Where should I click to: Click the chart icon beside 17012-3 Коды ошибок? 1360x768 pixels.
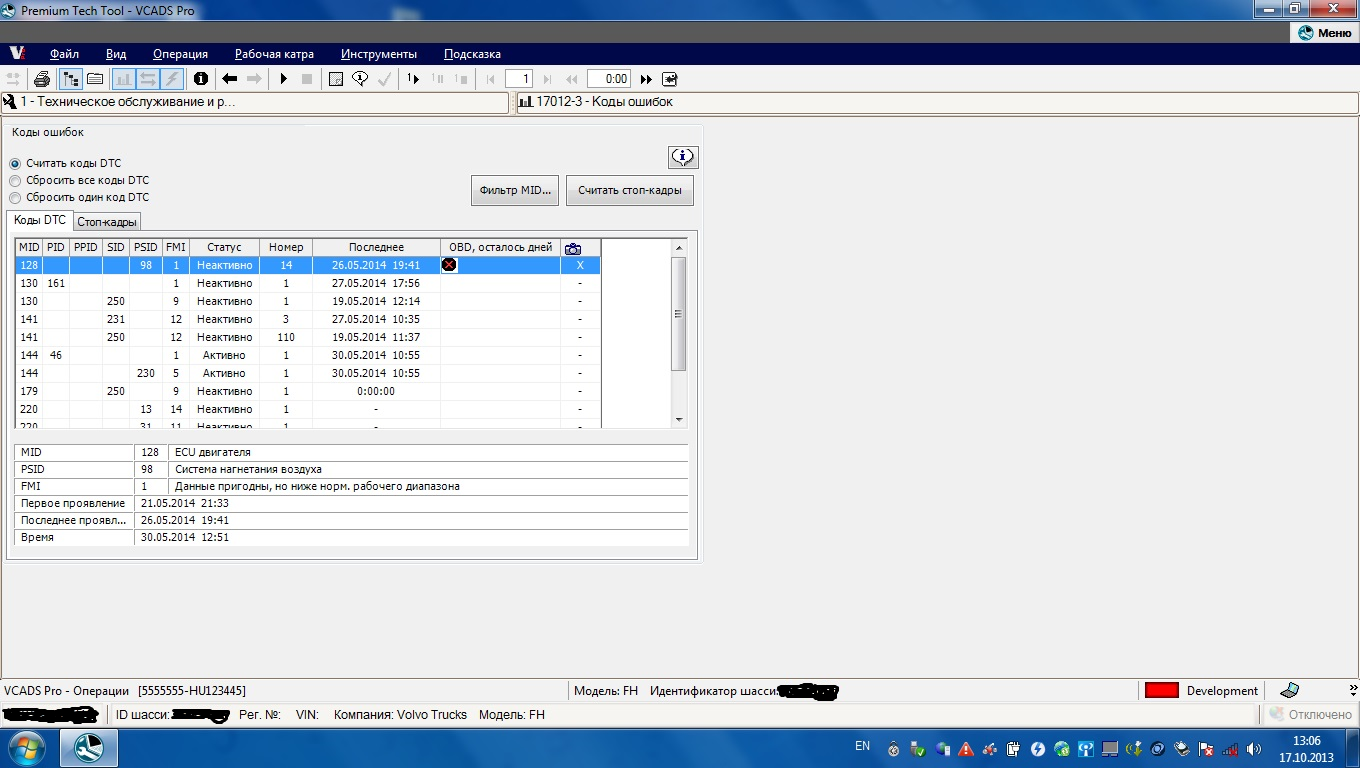pyautogui.click(x=526, y=102)
